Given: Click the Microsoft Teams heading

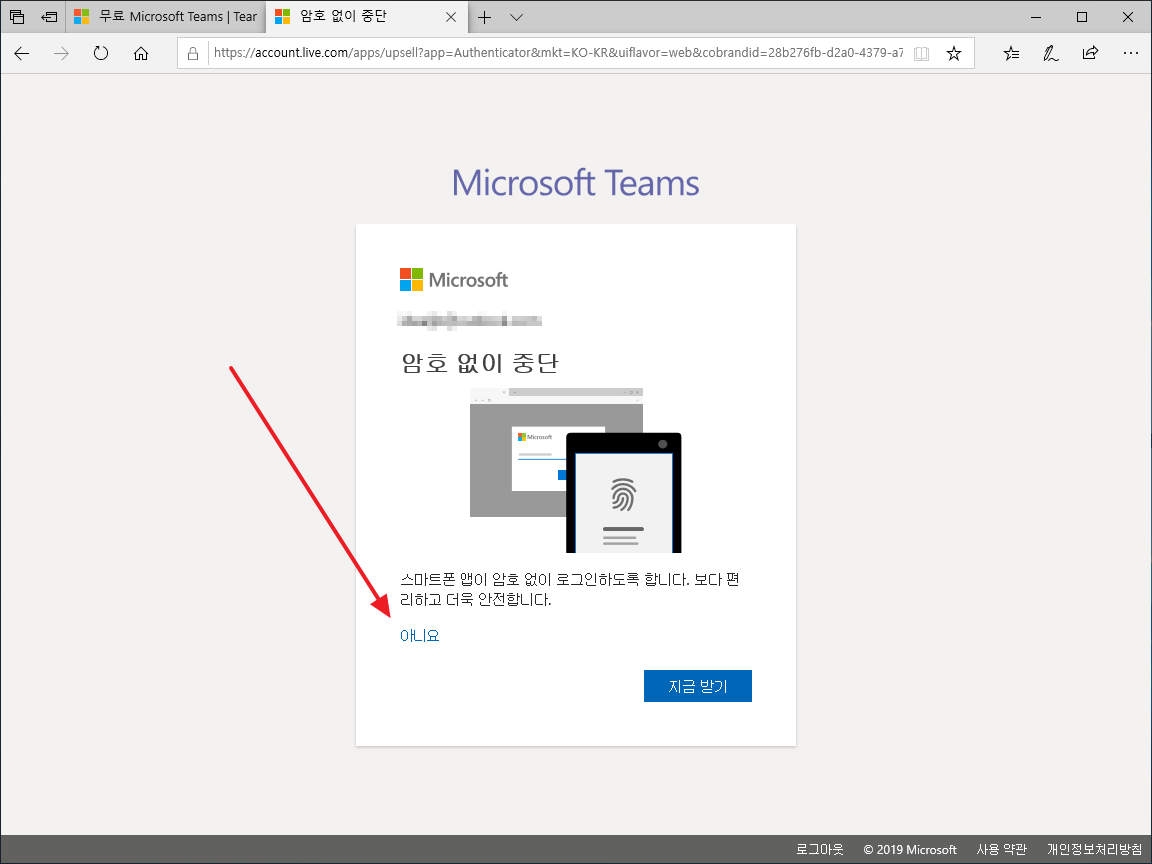Looking at the screenshot, I should 575,183.
